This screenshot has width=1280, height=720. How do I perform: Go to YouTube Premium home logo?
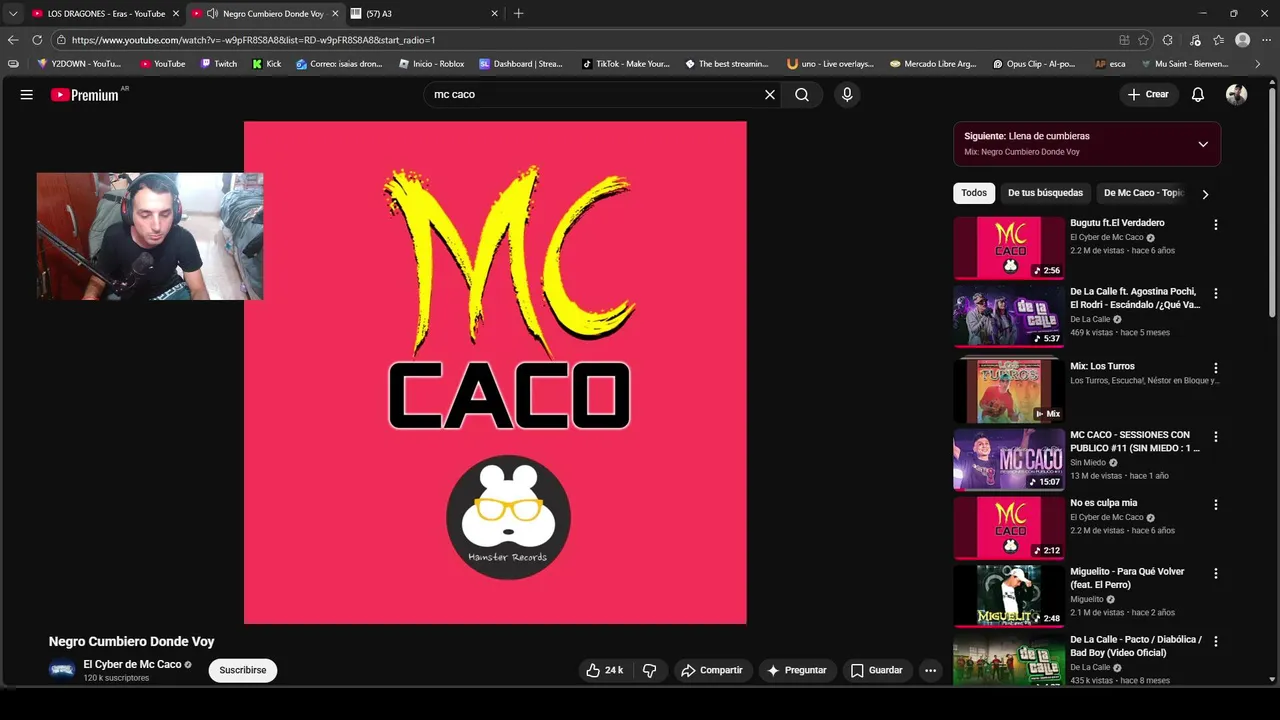tap(85, 95)
